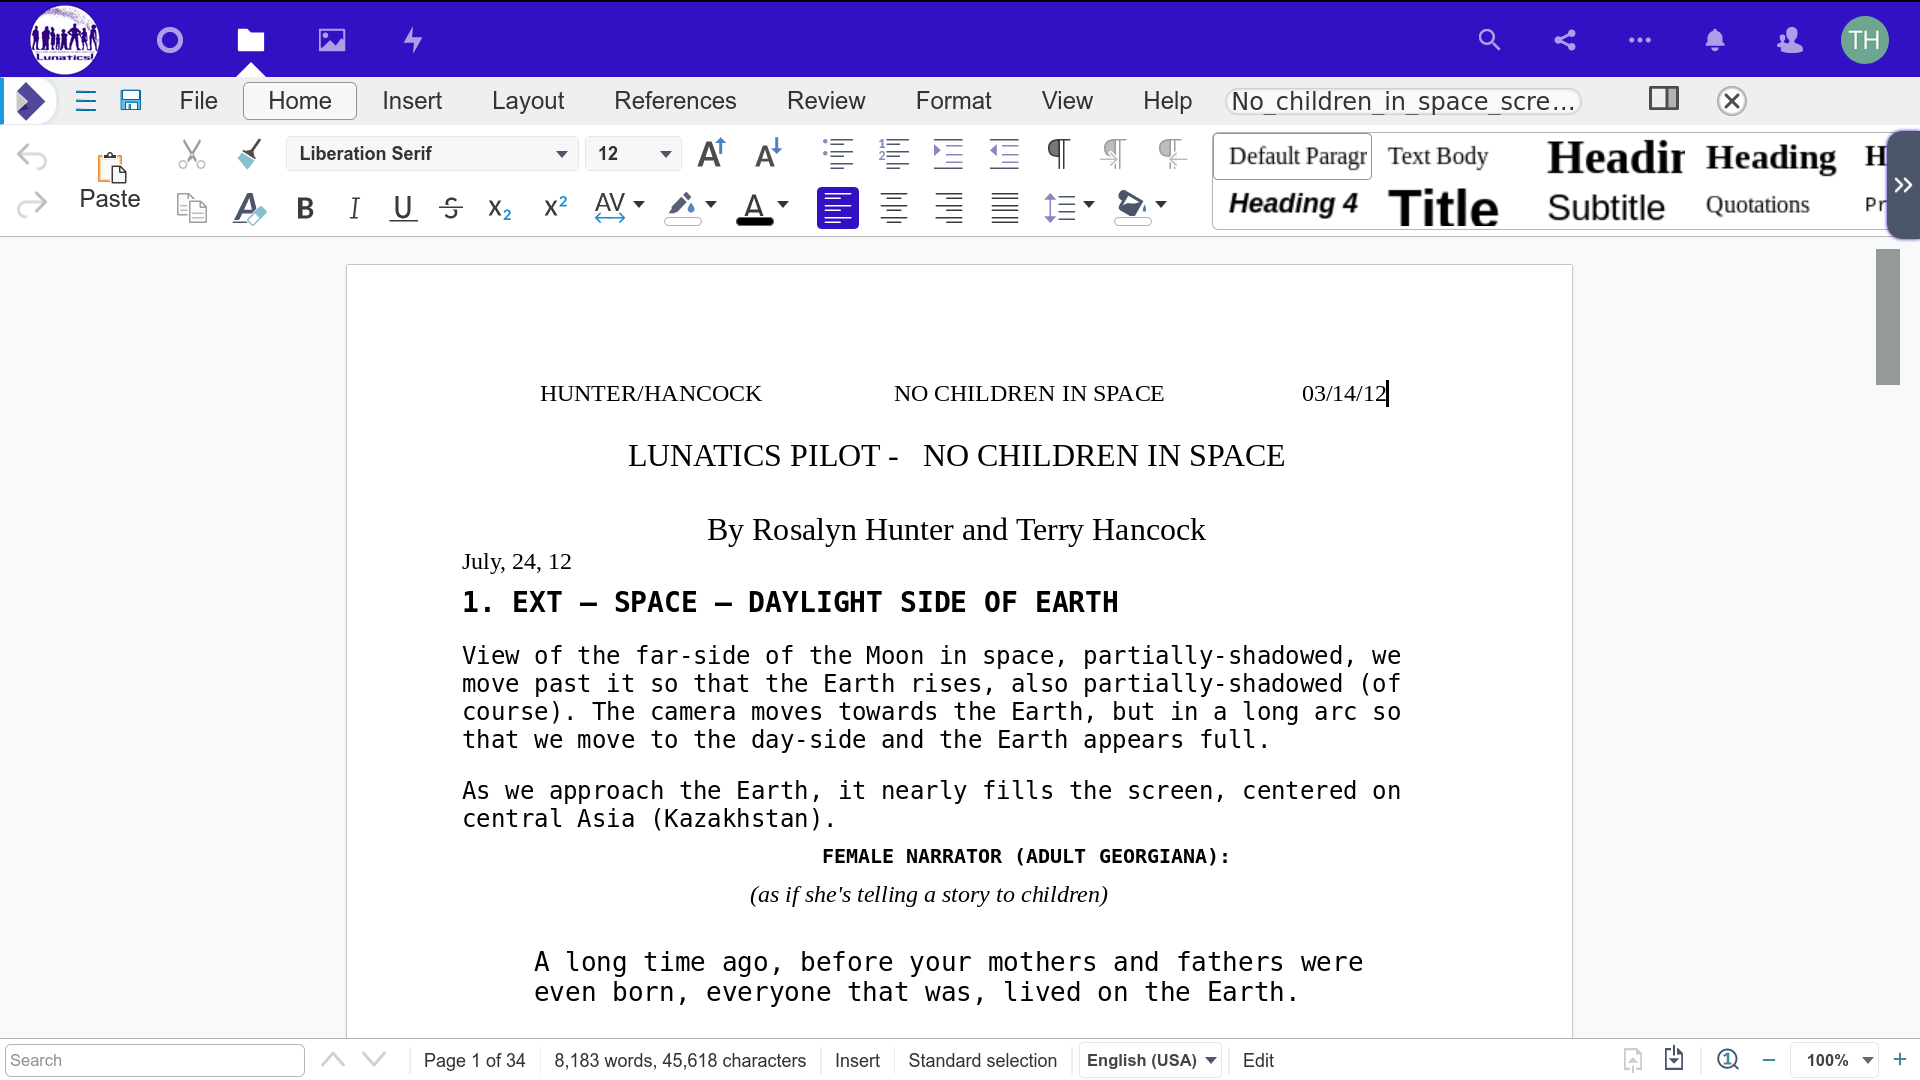Click the Increase Font Size icon
The height and width of the screenshot is (1080, 1920).
click(x=711, y=153)
